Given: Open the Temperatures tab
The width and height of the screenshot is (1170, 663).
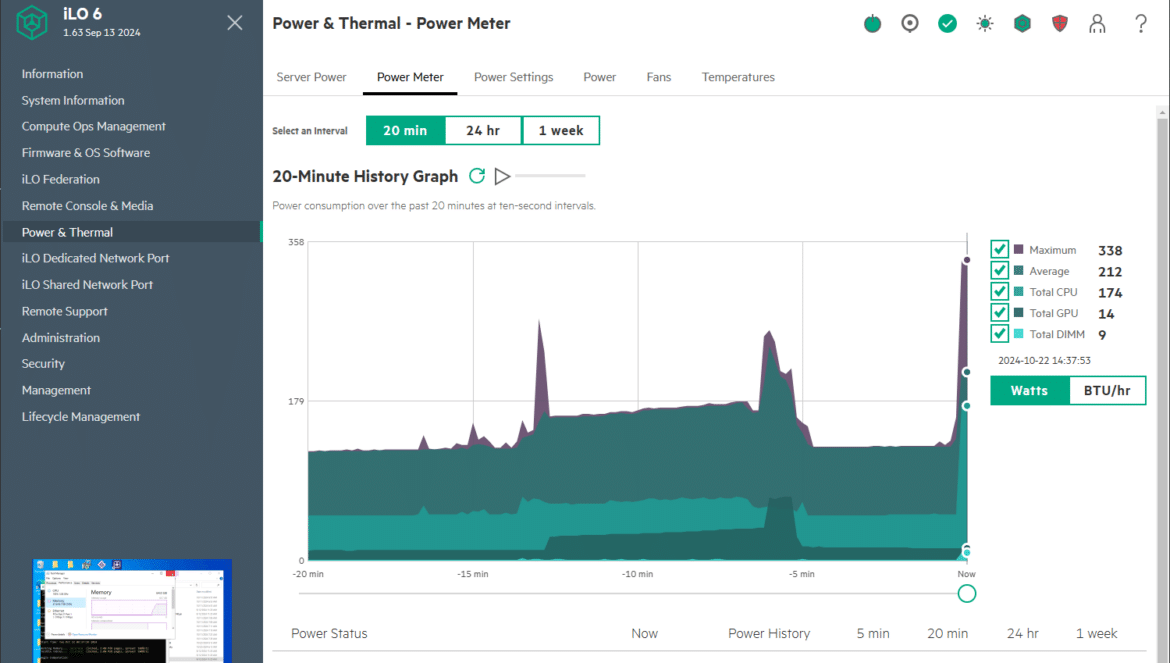Looking at the screenshot, I should [x=738, y=77].
